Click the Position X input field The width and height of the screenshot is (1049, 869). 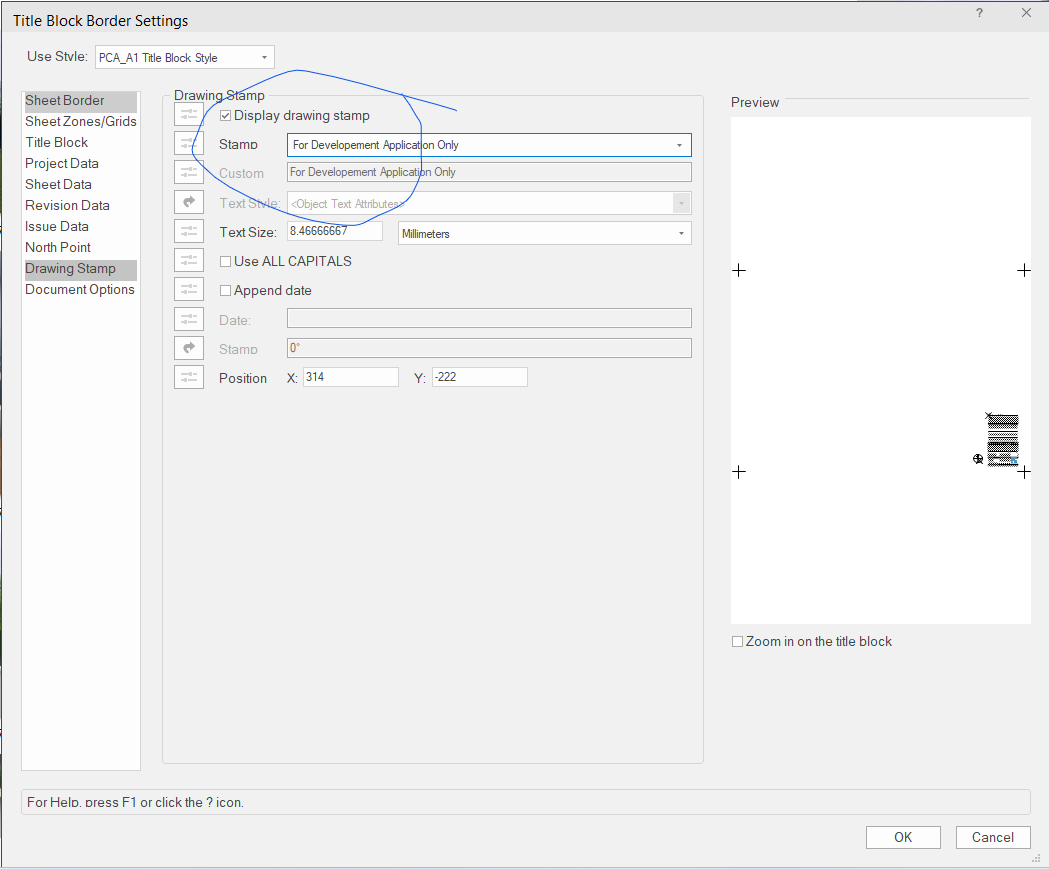pyautogui.click(x=350, y=378)
